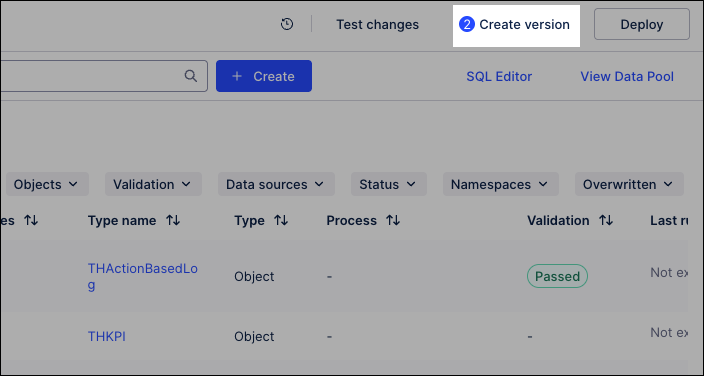Open the THActionBasedLog object link
Viewport: 704px width, 376px height.
pos(143,276)
